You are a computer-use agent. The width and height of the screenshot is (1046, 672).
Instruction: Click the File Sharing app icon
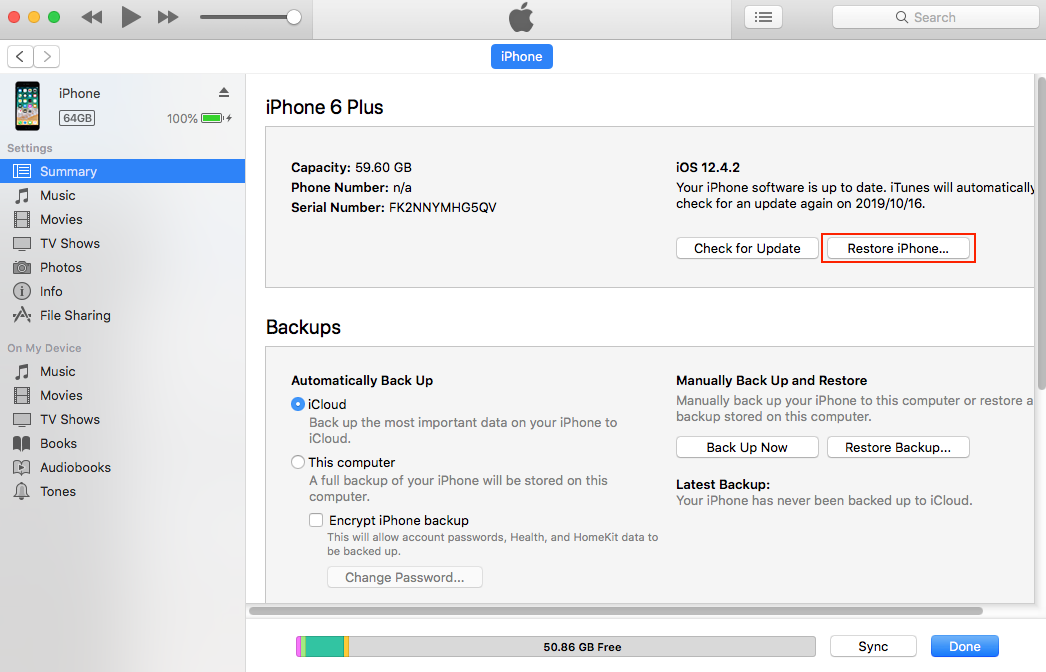coord(22,315)
